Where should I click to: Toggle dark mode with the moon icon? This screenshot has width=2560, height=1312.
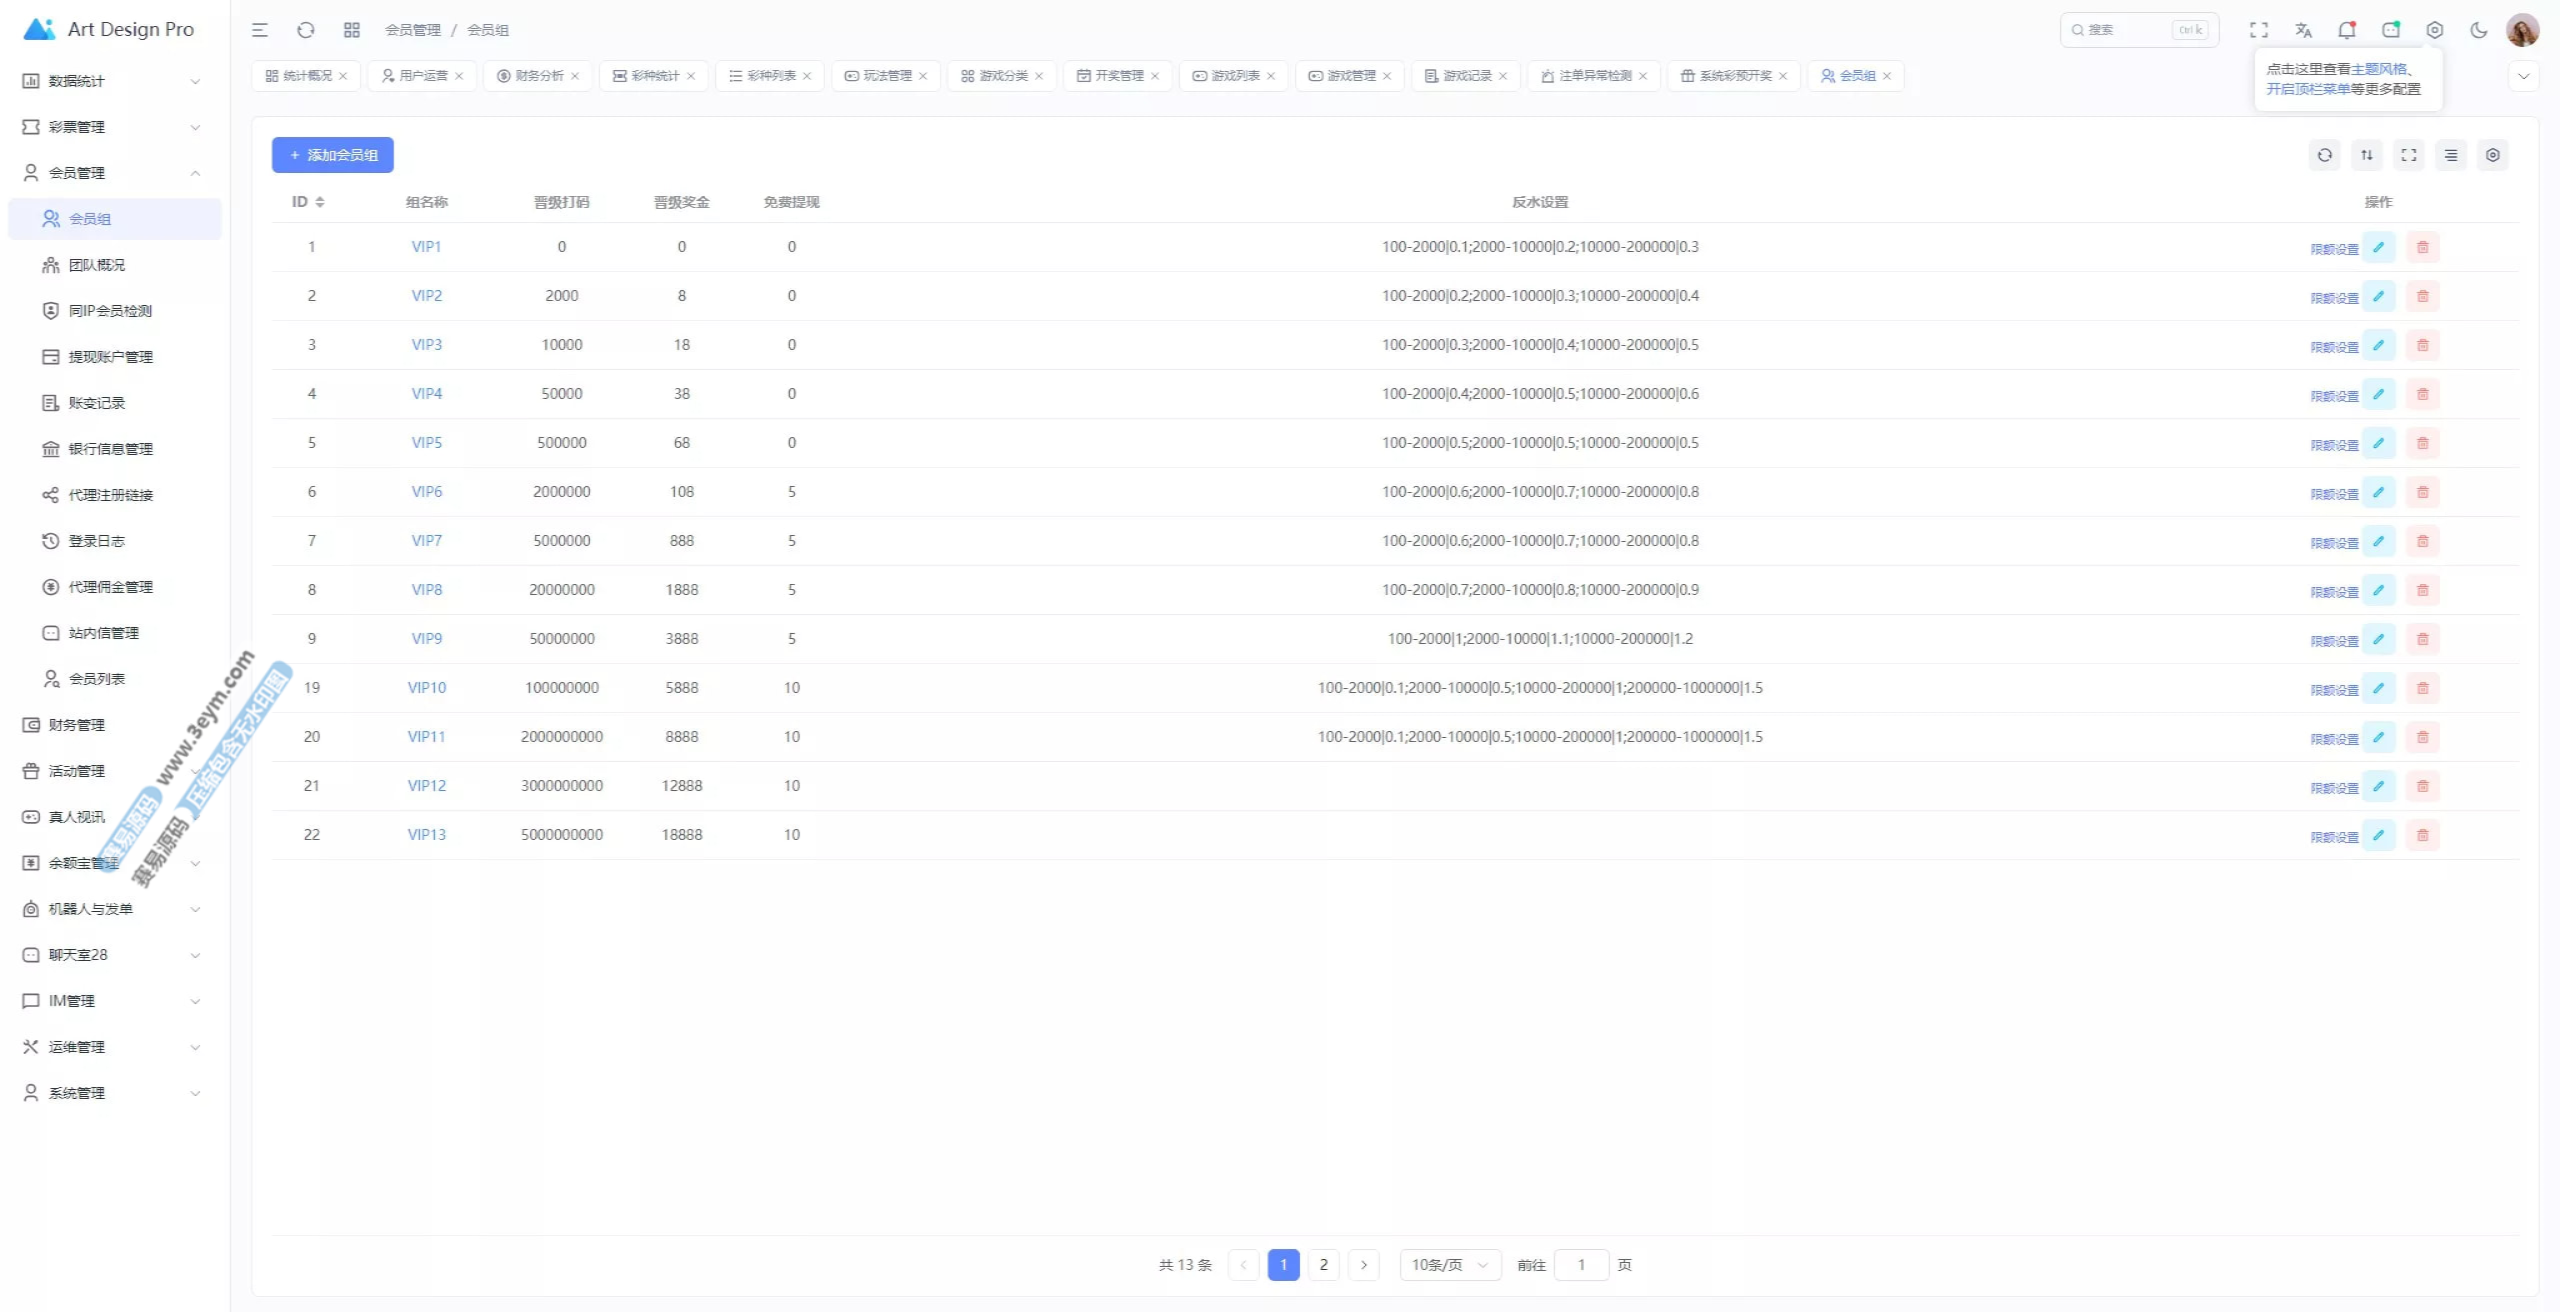pos(2478,30)
